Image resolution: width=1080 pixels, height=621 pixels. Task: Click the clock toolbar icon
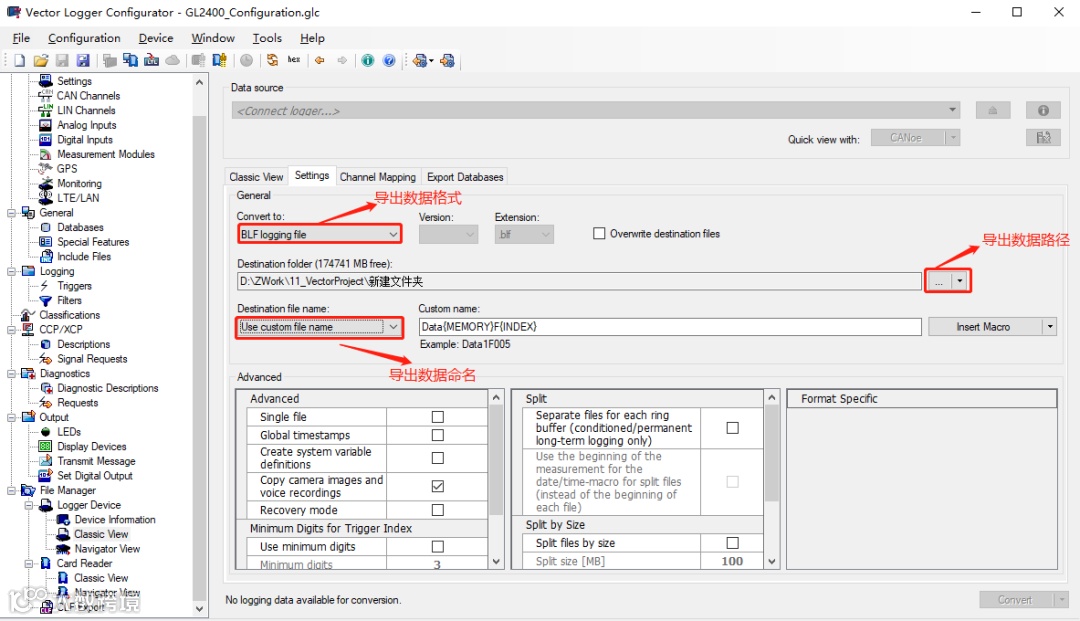click(x=247, y=61)
